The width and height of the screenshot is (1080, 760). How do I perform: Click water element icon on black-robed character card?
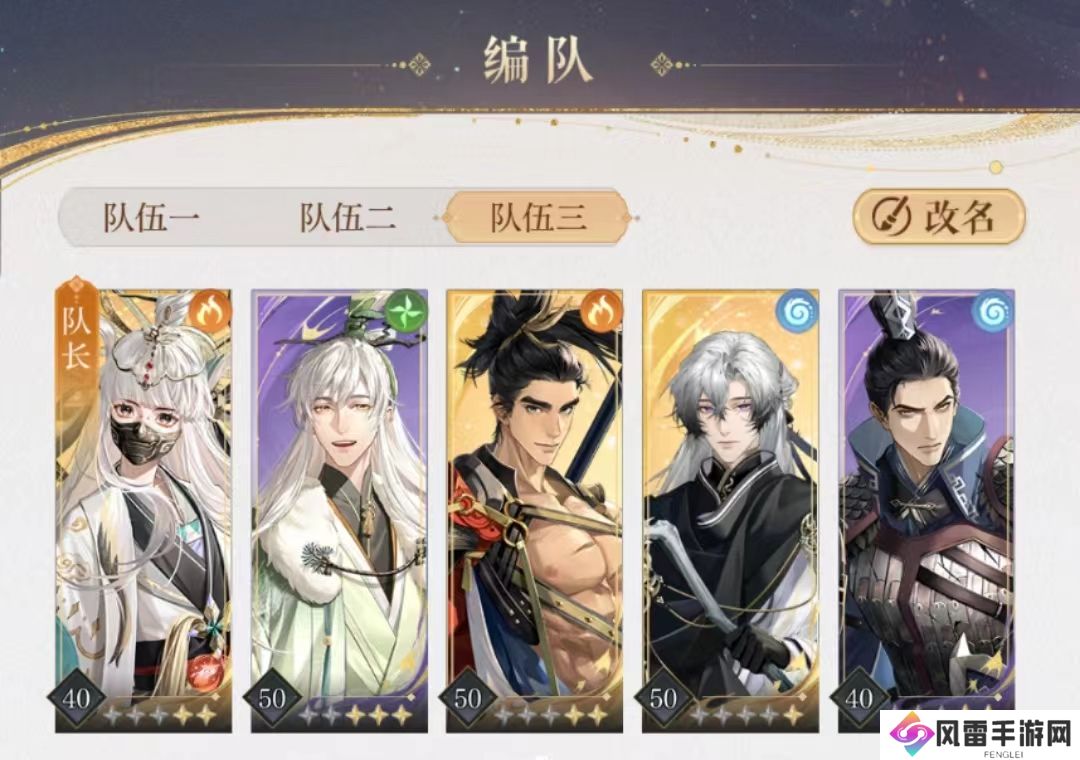(797, 311)
